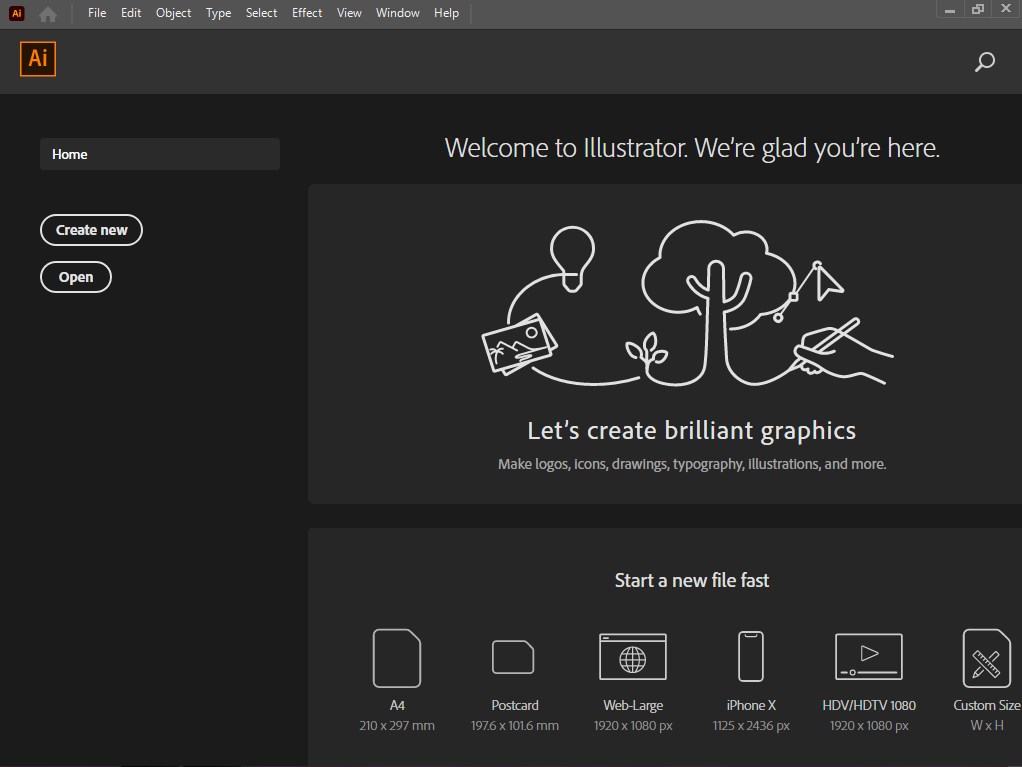Image resolution: width=1022 pixels, height=767 pixels.
Task: Click the 'Postcard' label text
Action: click(515, 705)
